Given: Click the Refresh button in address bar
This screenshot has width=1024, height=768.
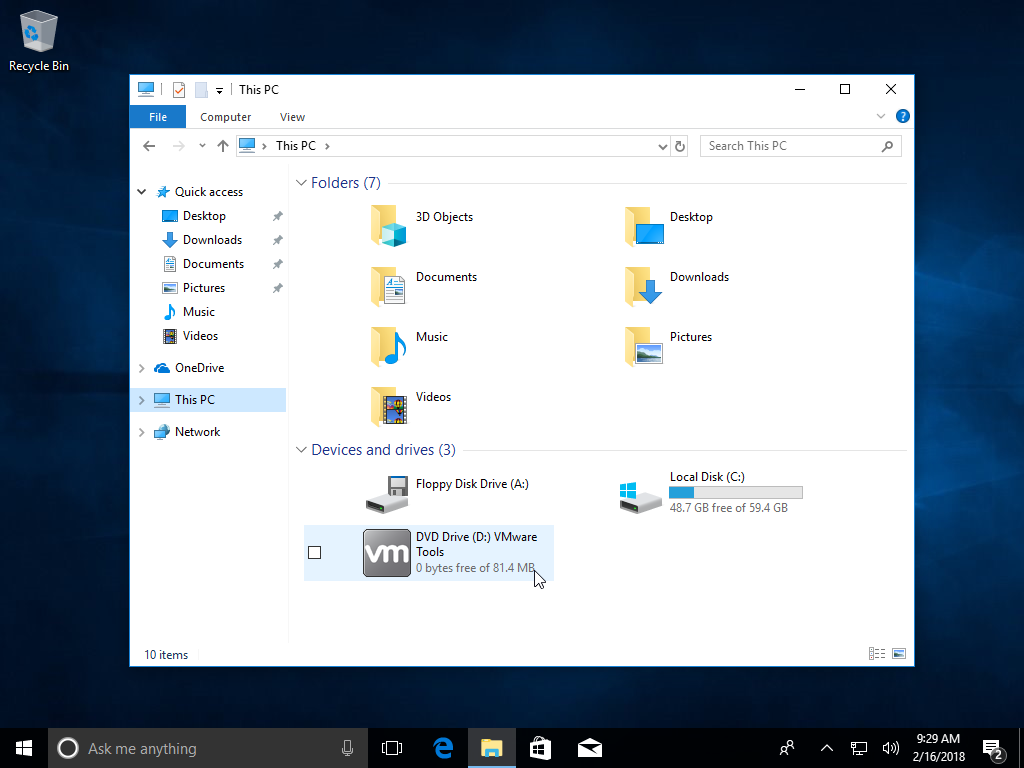Looking at the screenshot, I should (x=680, y=146).
